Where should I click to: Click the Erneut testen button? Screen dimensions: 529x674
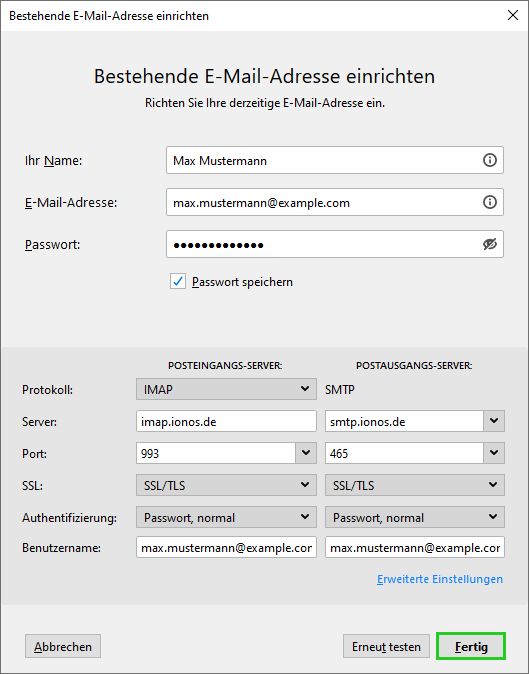[x=386, y=646]
